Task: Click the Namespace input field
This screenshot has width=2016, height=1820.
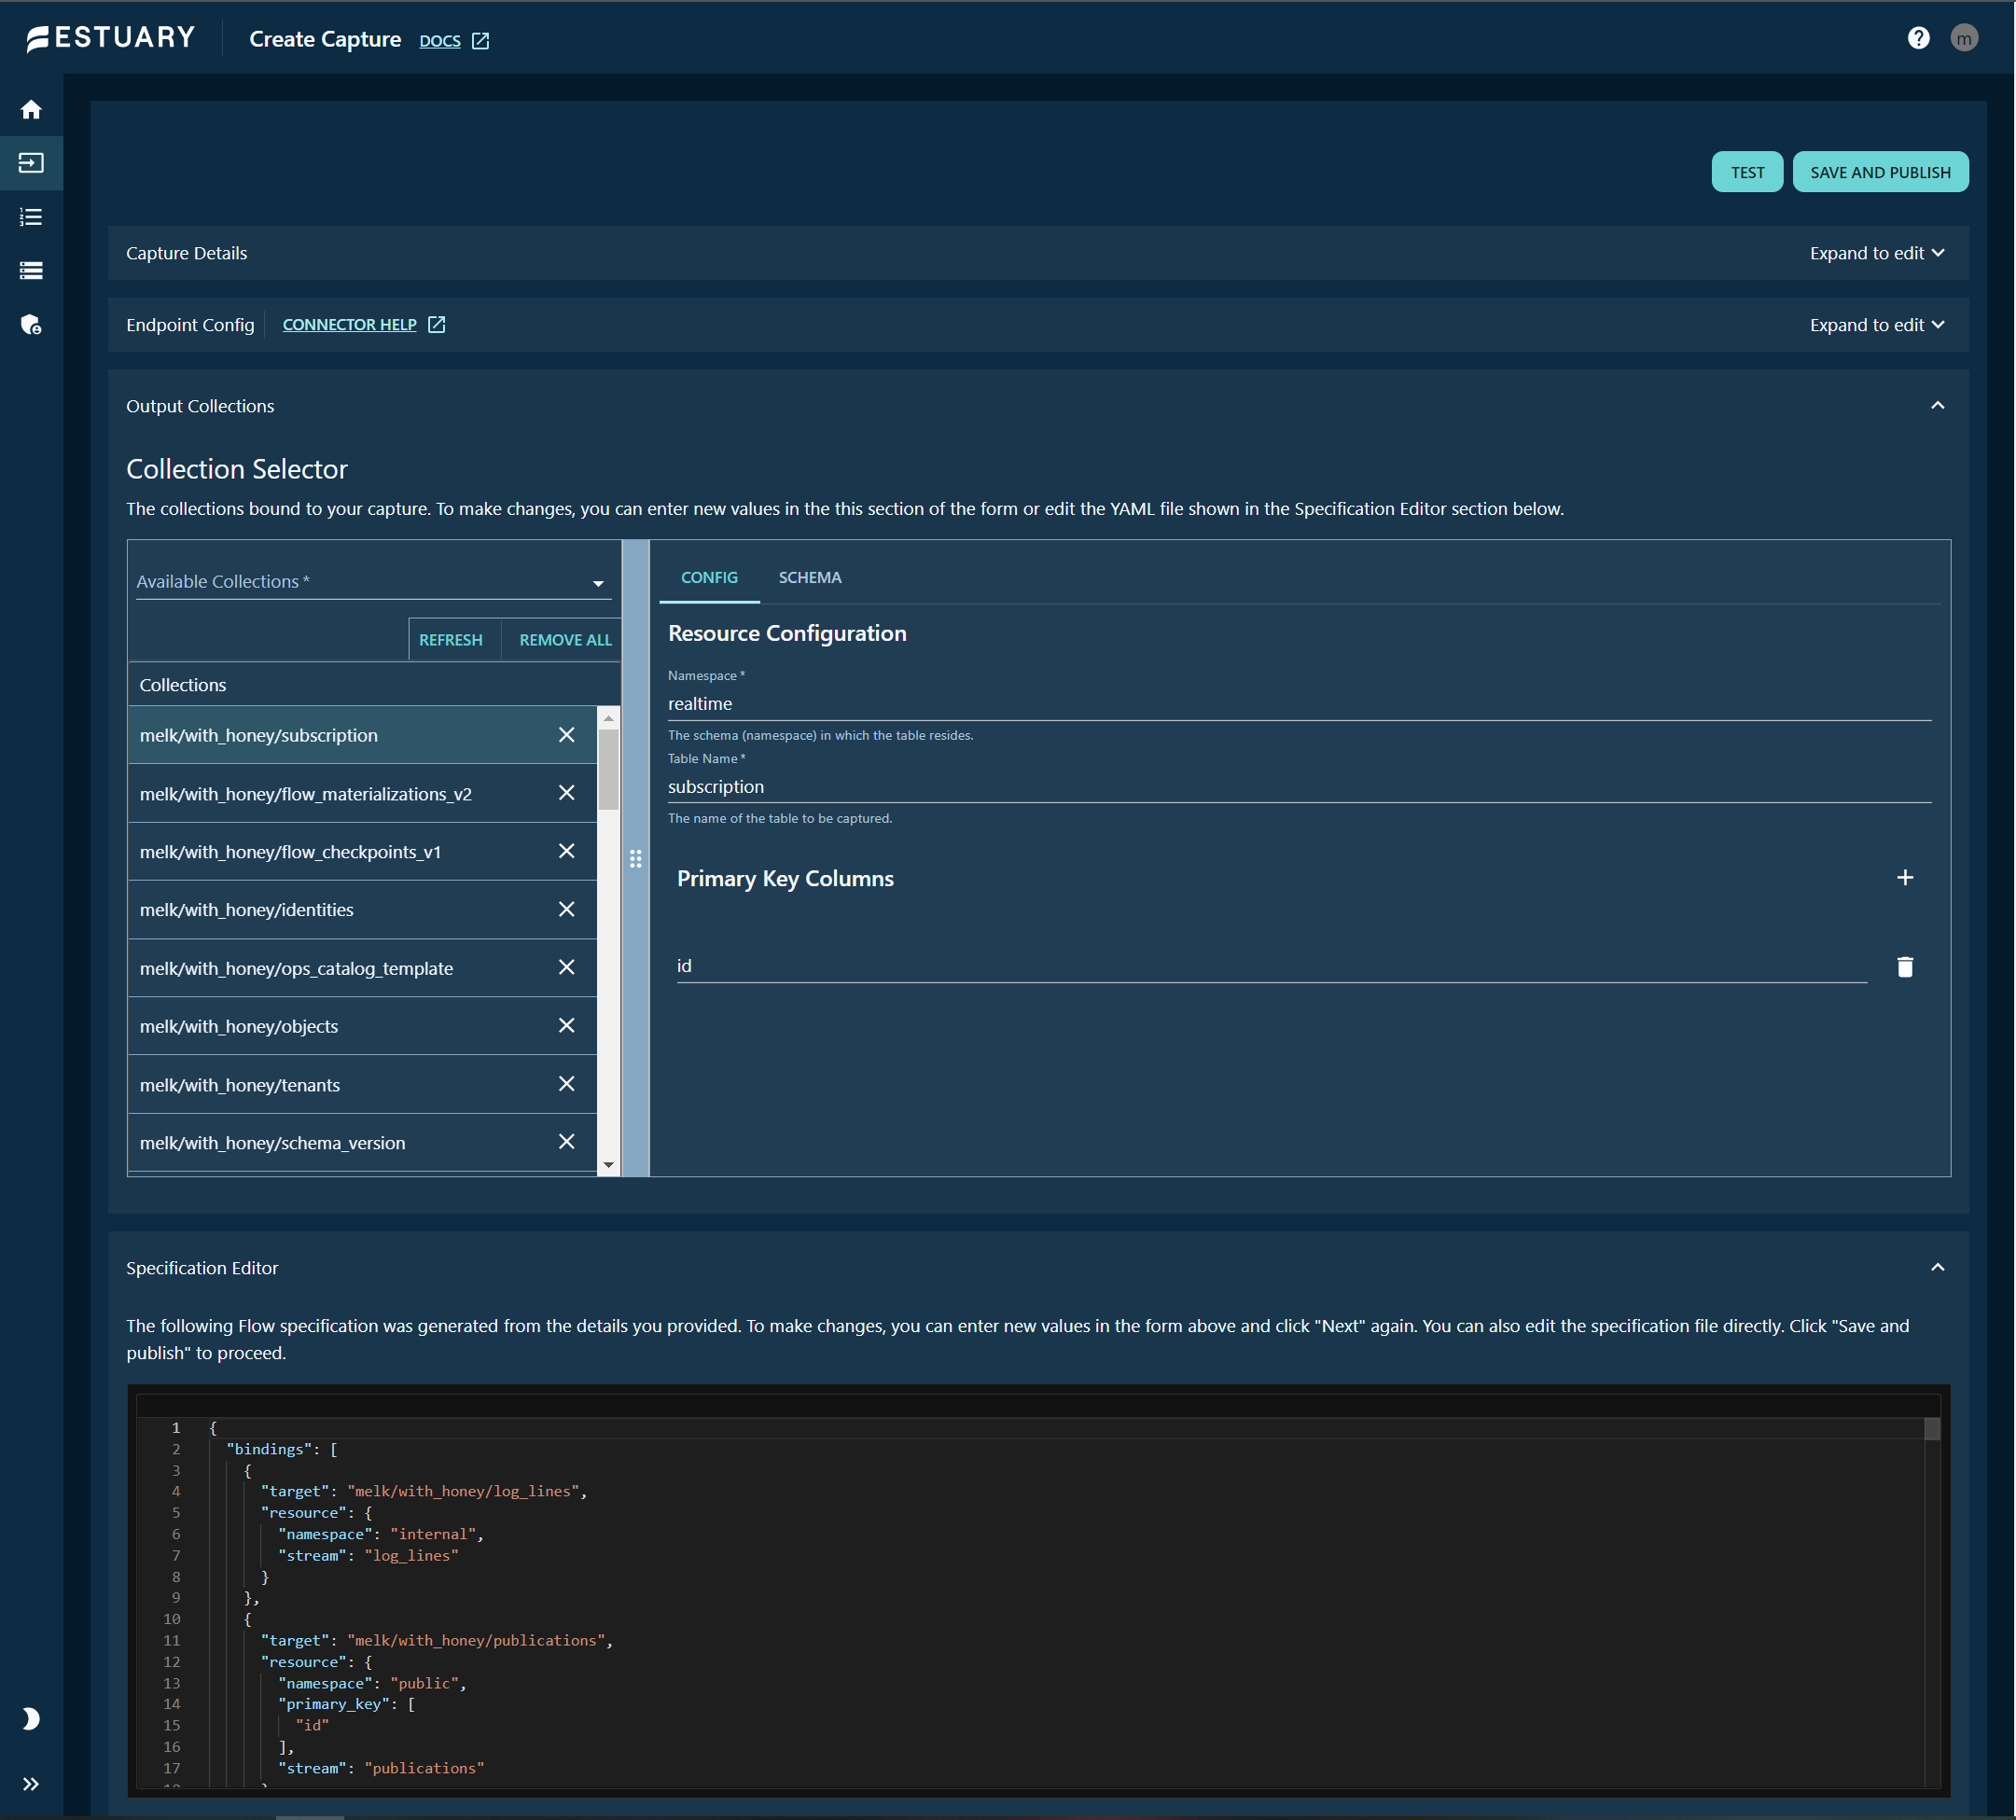Action: [1298, 704]
